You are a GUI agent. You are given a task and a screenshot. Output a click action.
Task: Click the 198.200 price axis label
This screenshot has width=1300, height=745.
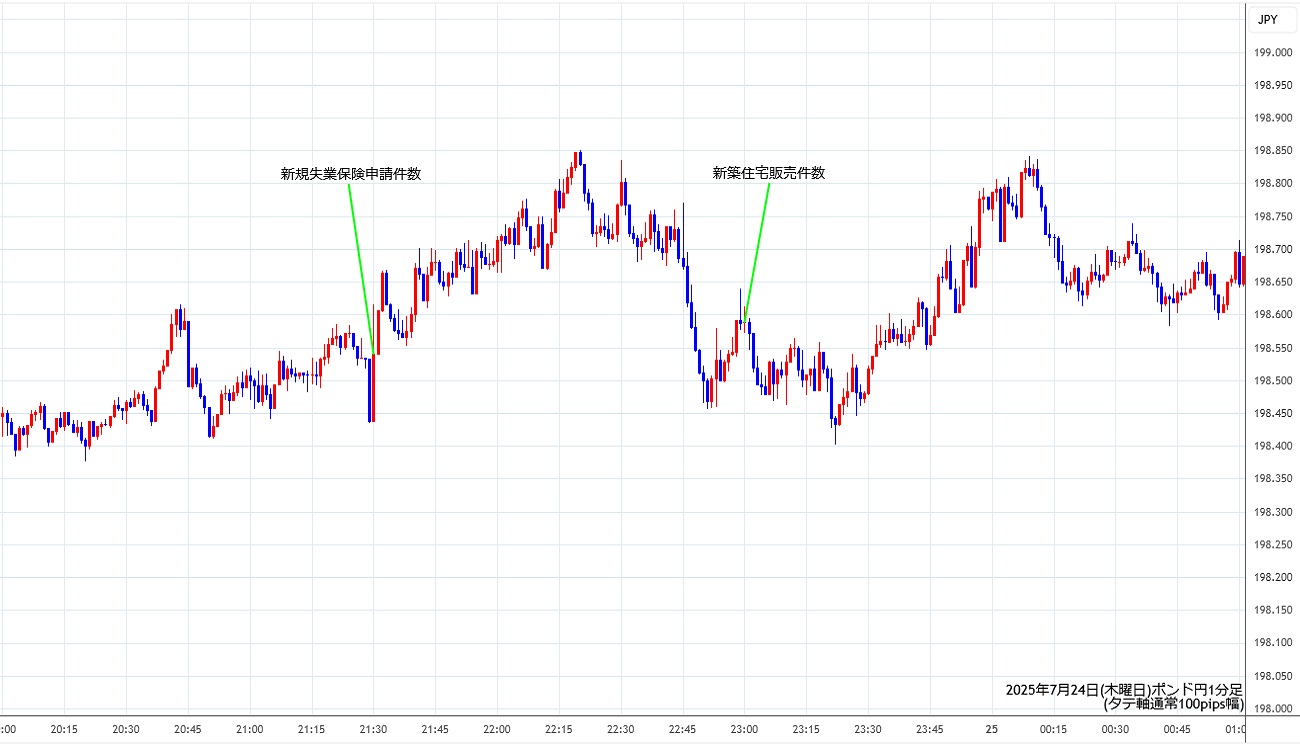(1274, 577)
